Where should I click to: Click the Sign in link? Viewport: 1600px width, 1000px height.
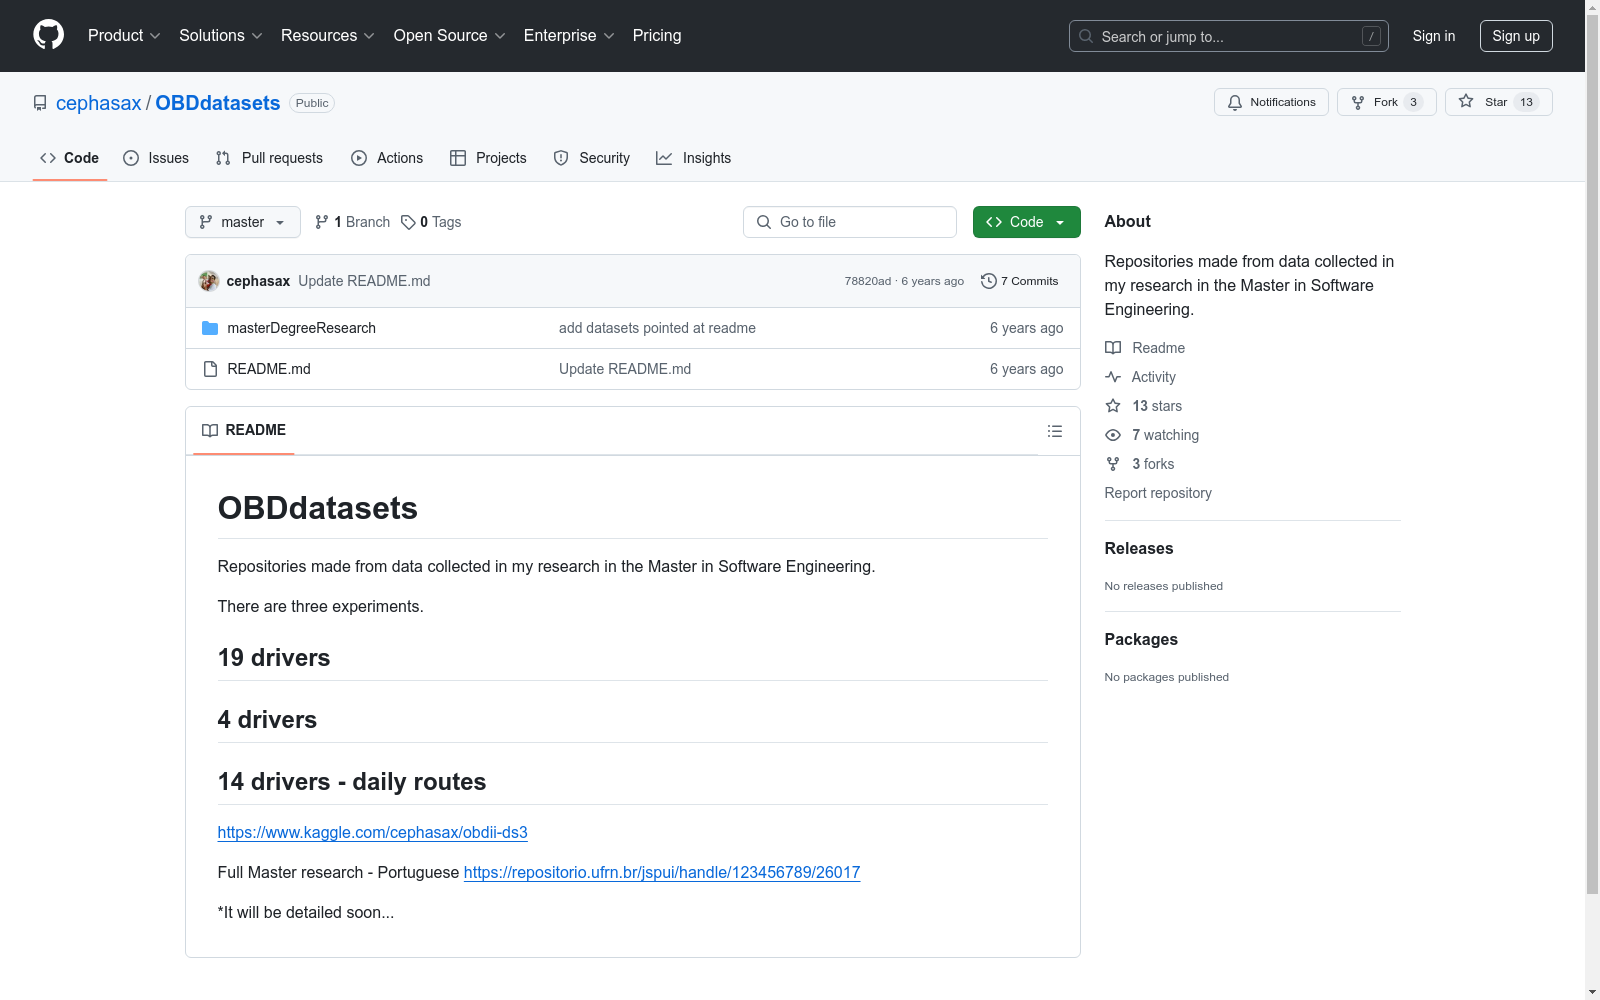pos(1434,36)
